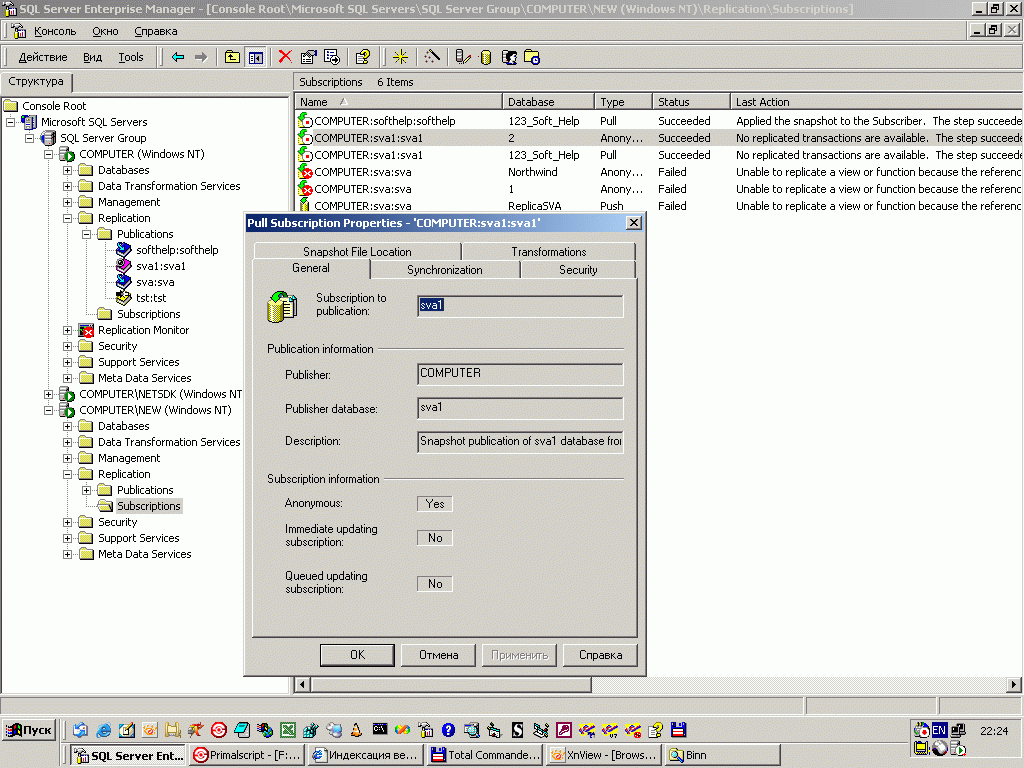Sort by the Status column header
Viewport: 1024px width, 768px height.
pyautogui.click(x=691, y=102)
